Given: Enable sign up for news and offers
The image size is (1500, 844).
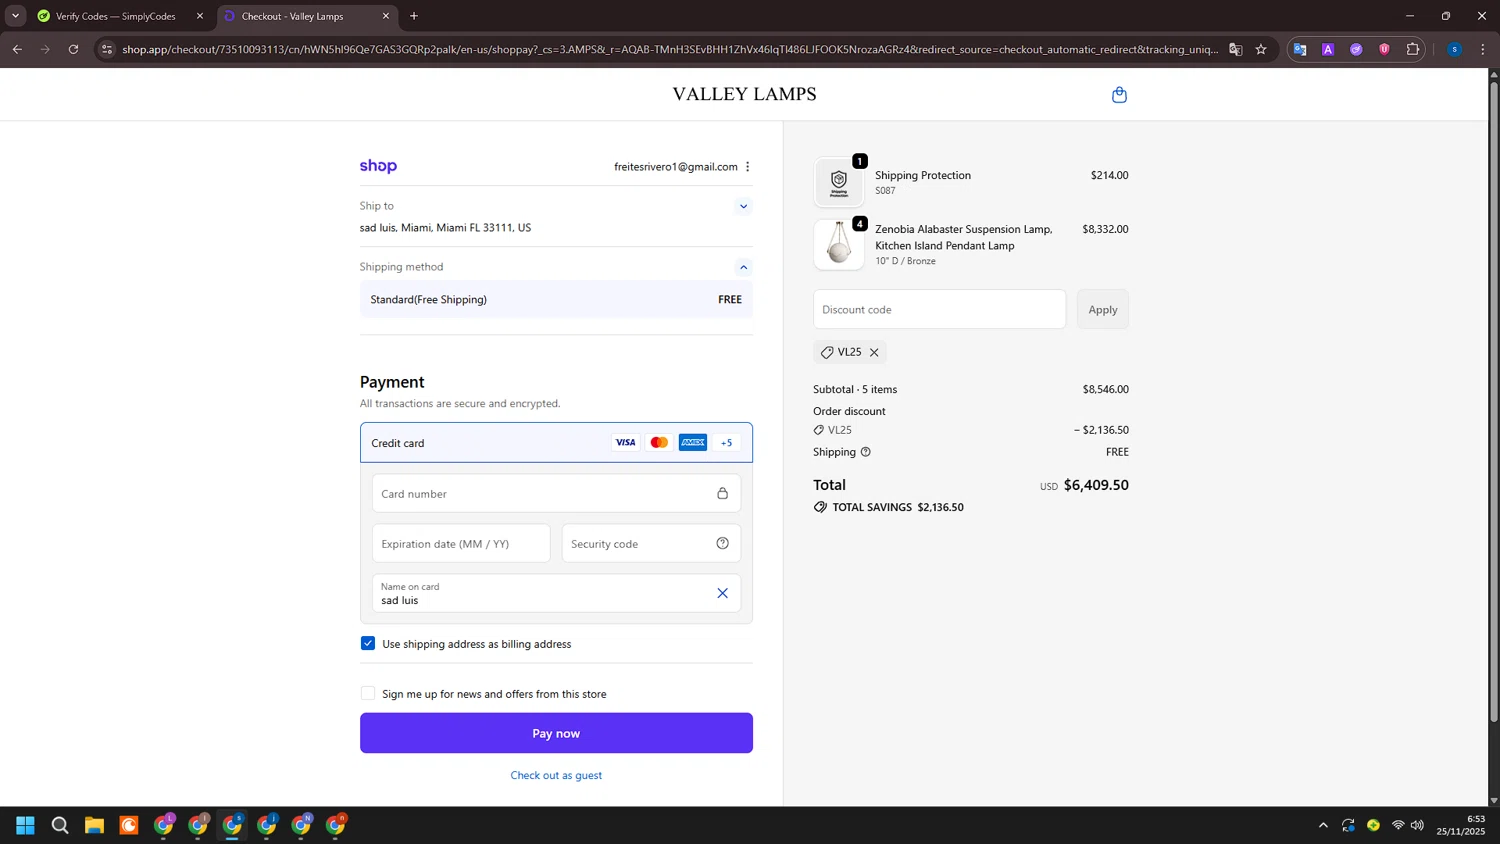Looking at the screenshot, I should pos(368,693).
